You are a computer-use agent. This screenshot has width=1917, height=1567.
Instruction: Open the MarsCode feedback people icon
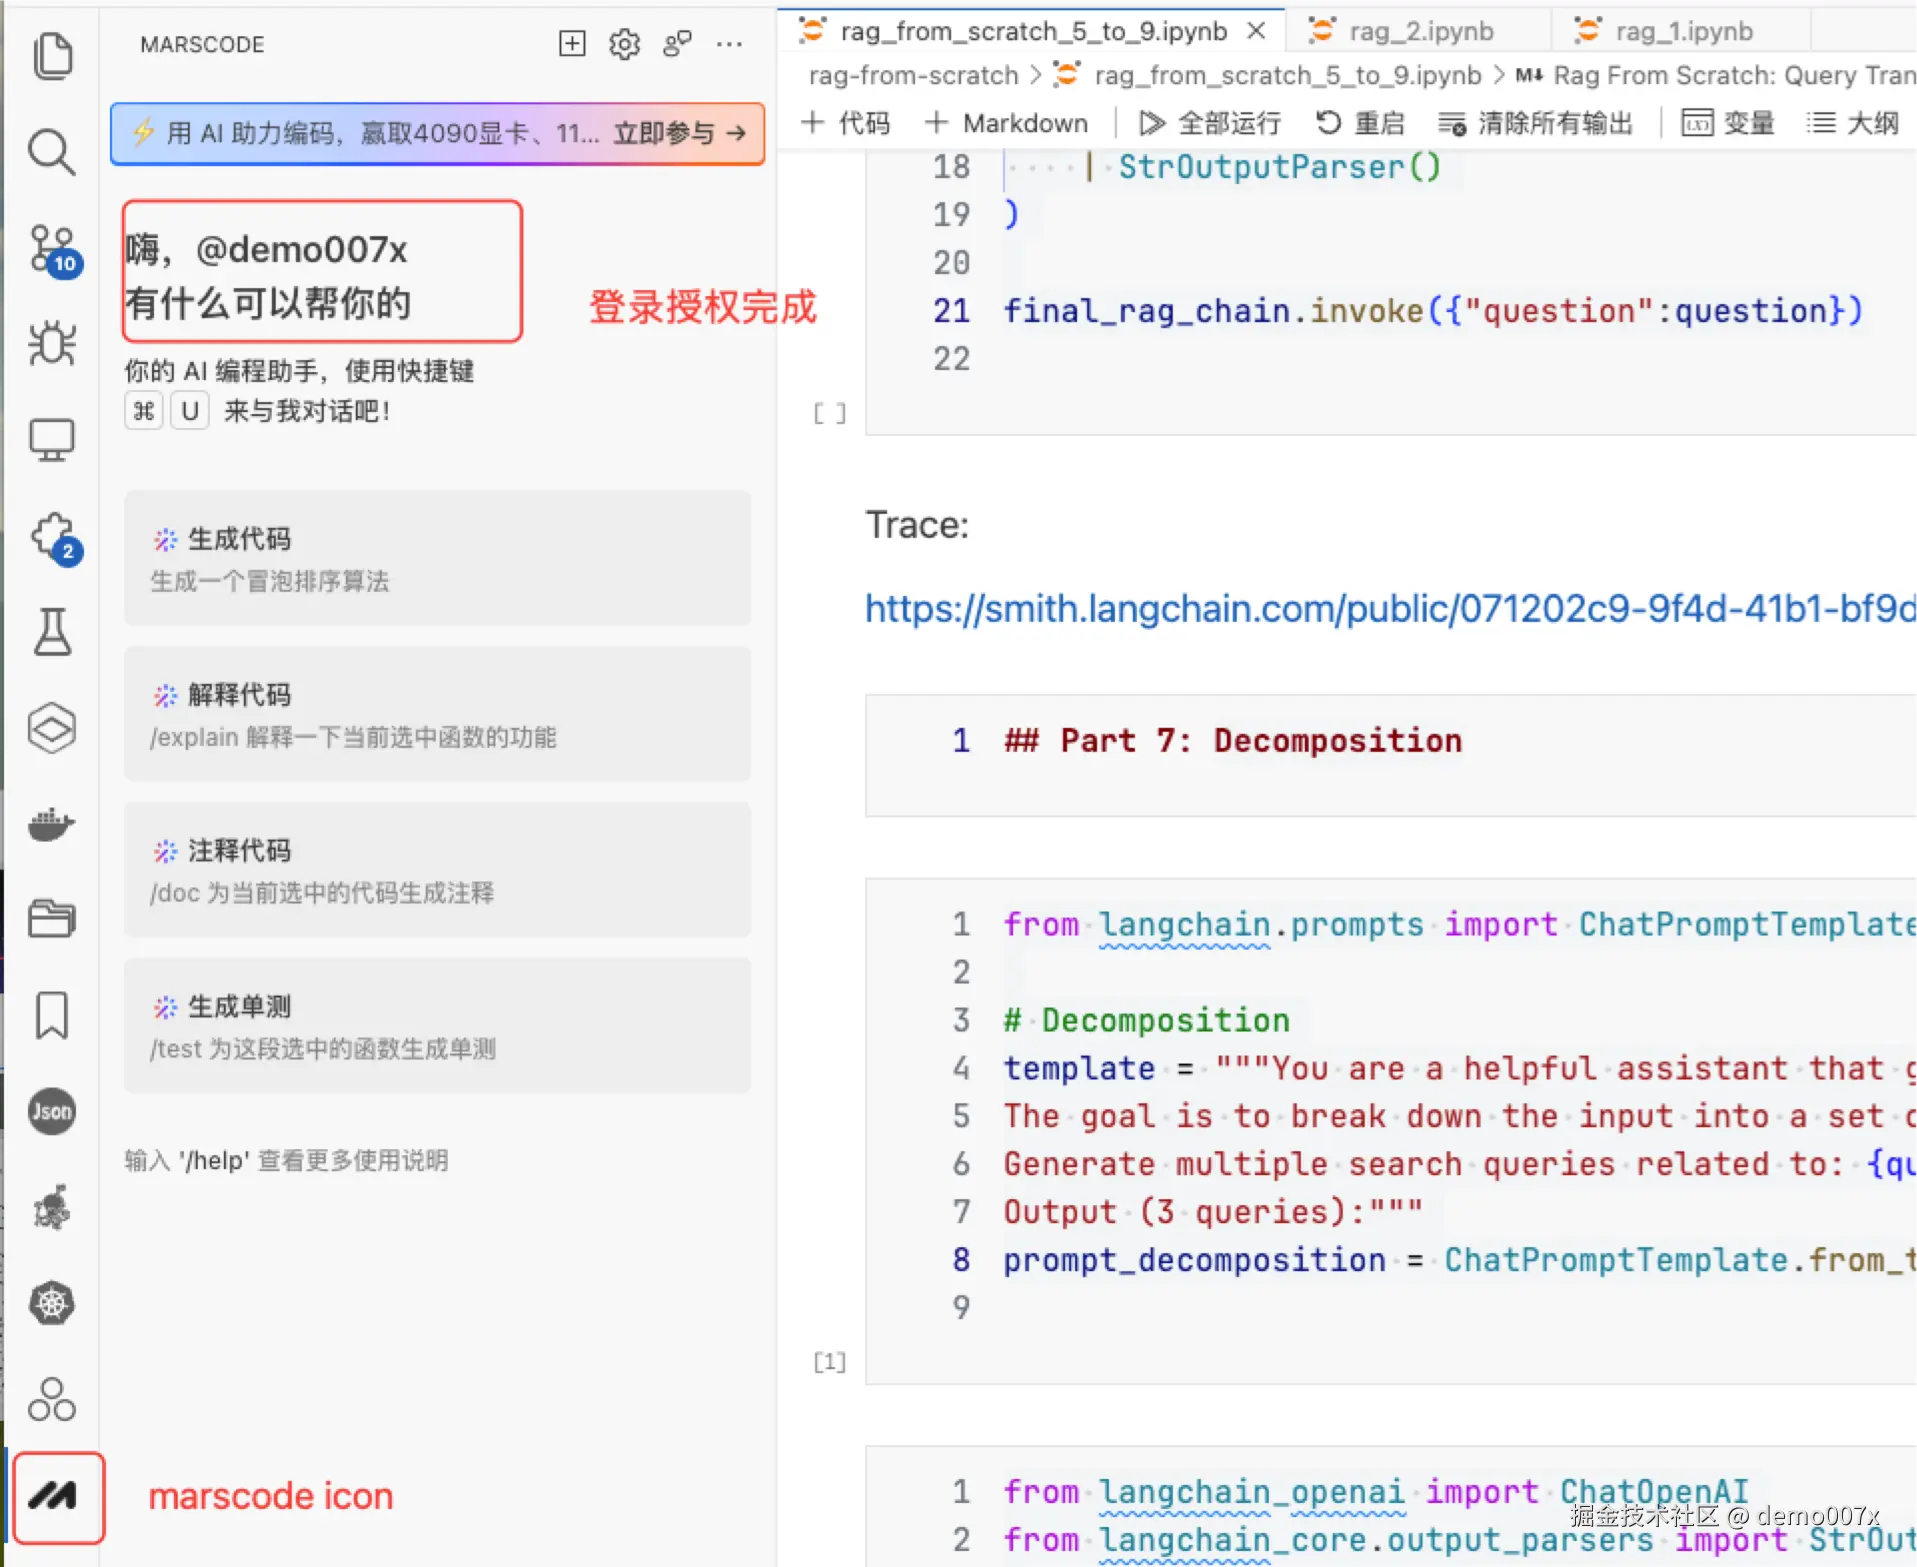(678, 43)
